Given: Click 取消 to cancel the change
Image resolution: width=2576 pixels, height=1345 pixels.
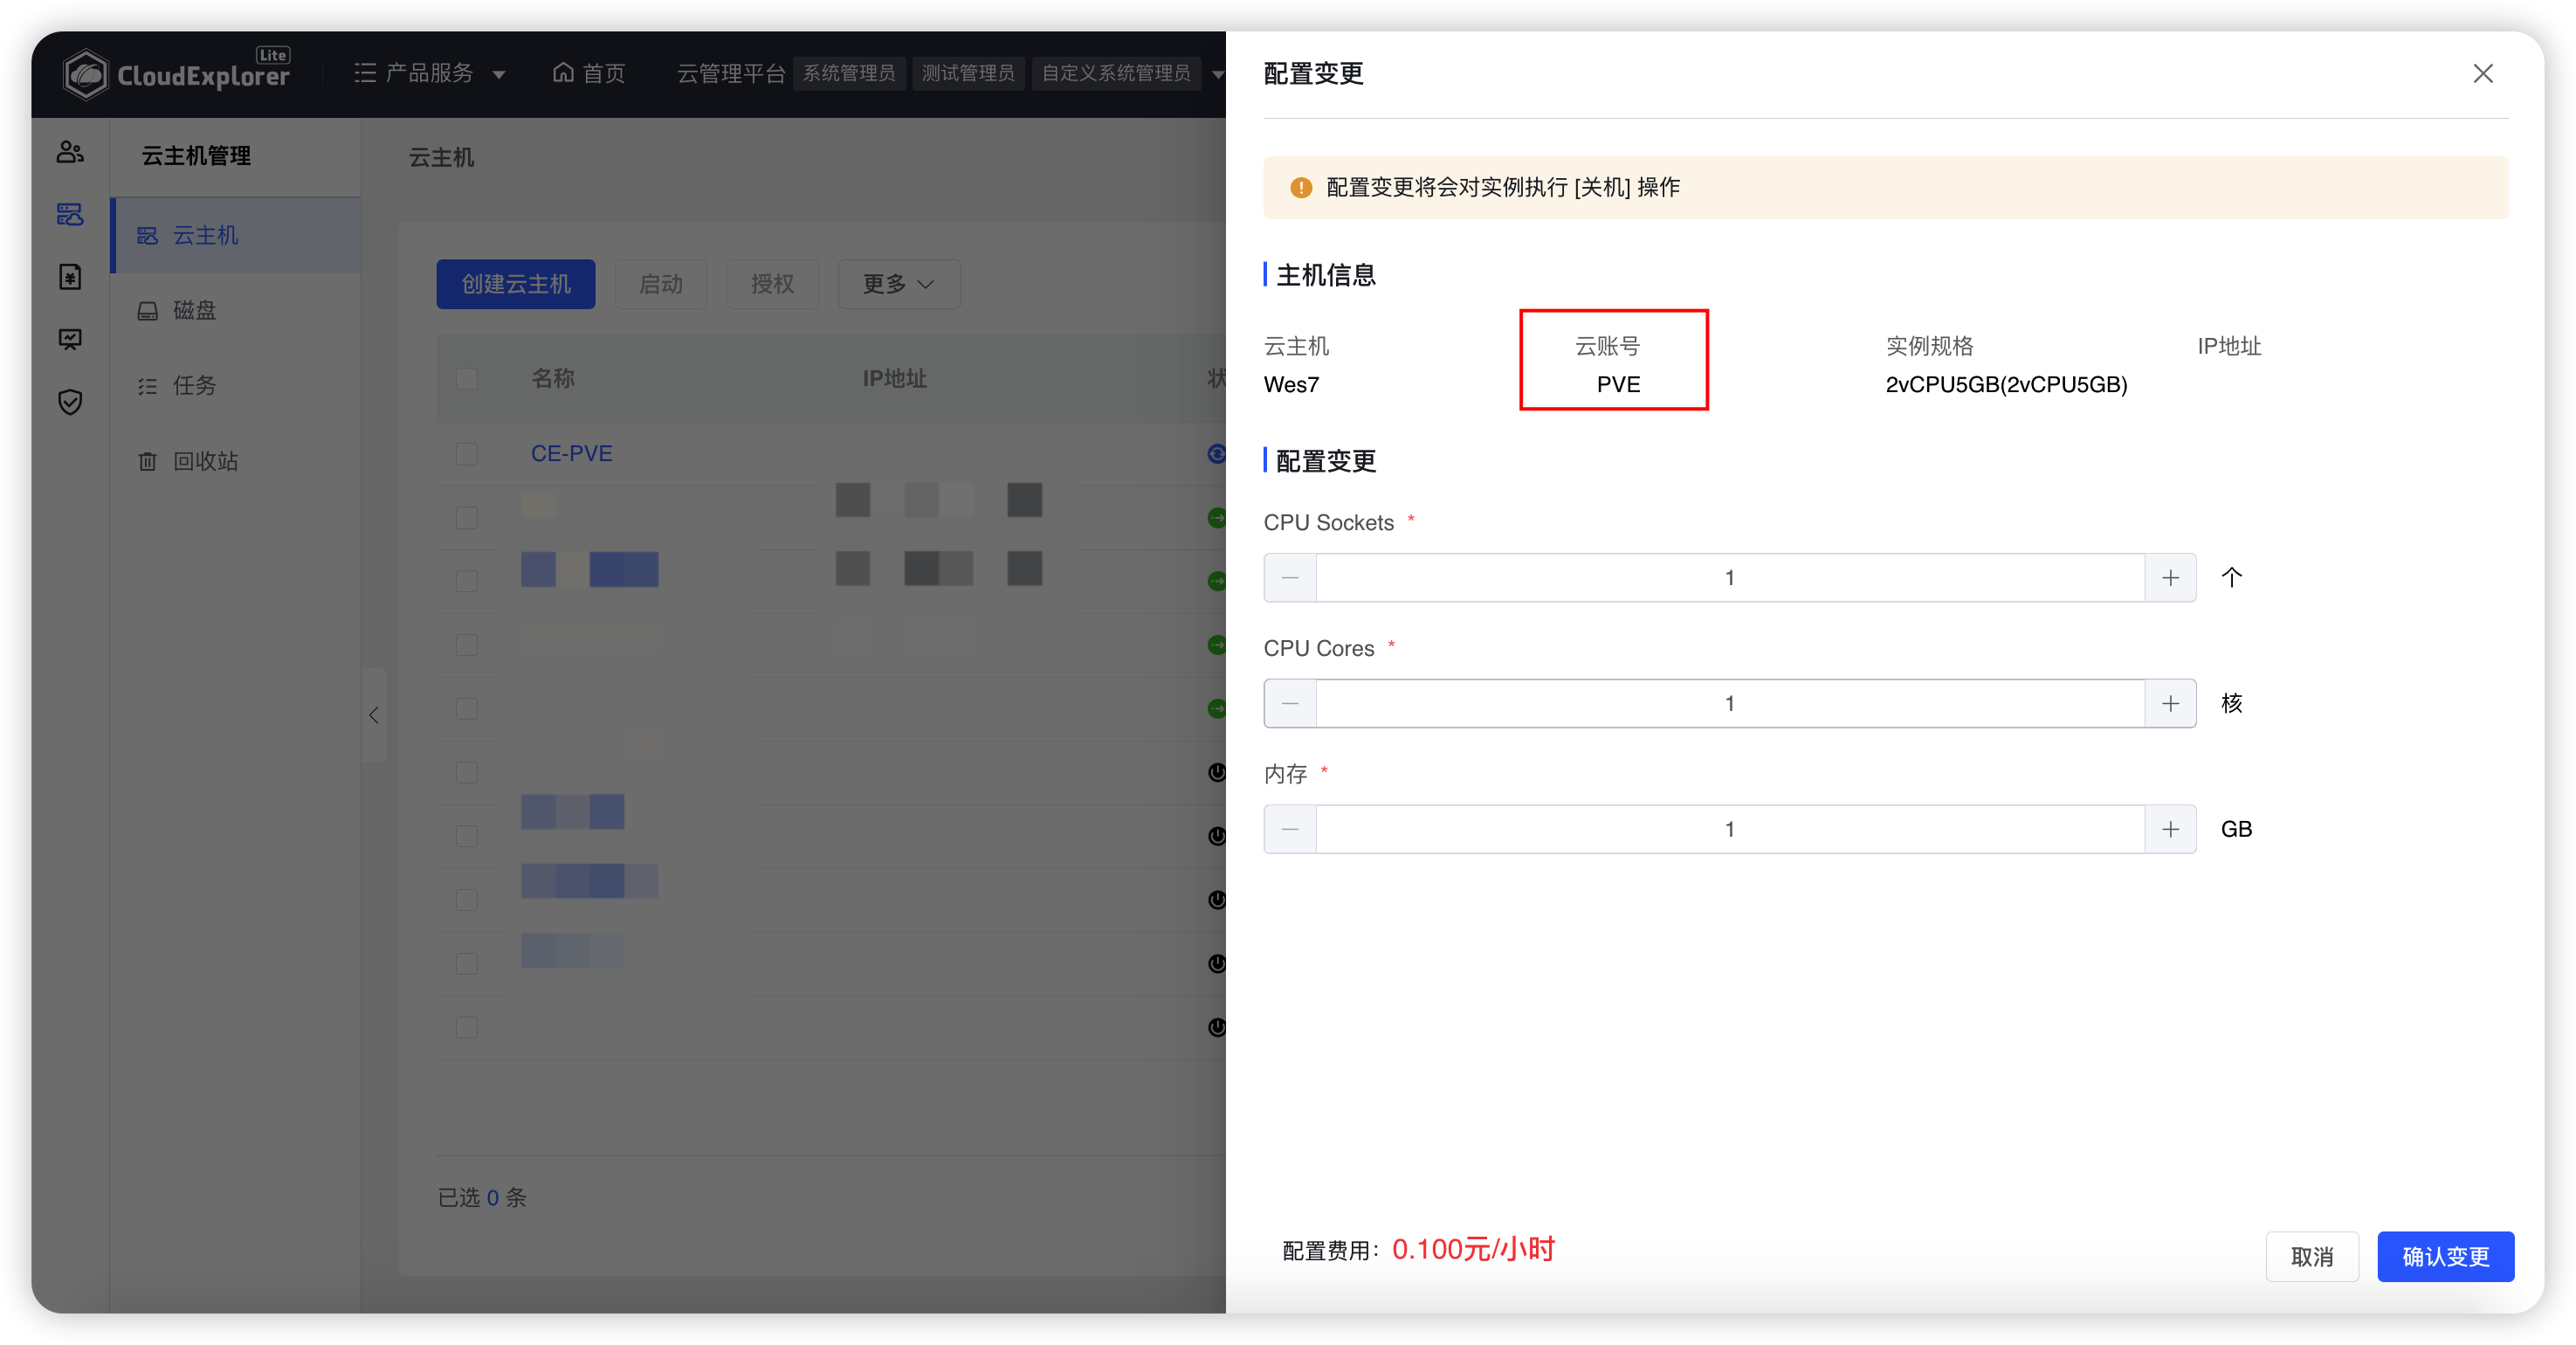Looking at the screenshot, I should coord(2312,1257).
